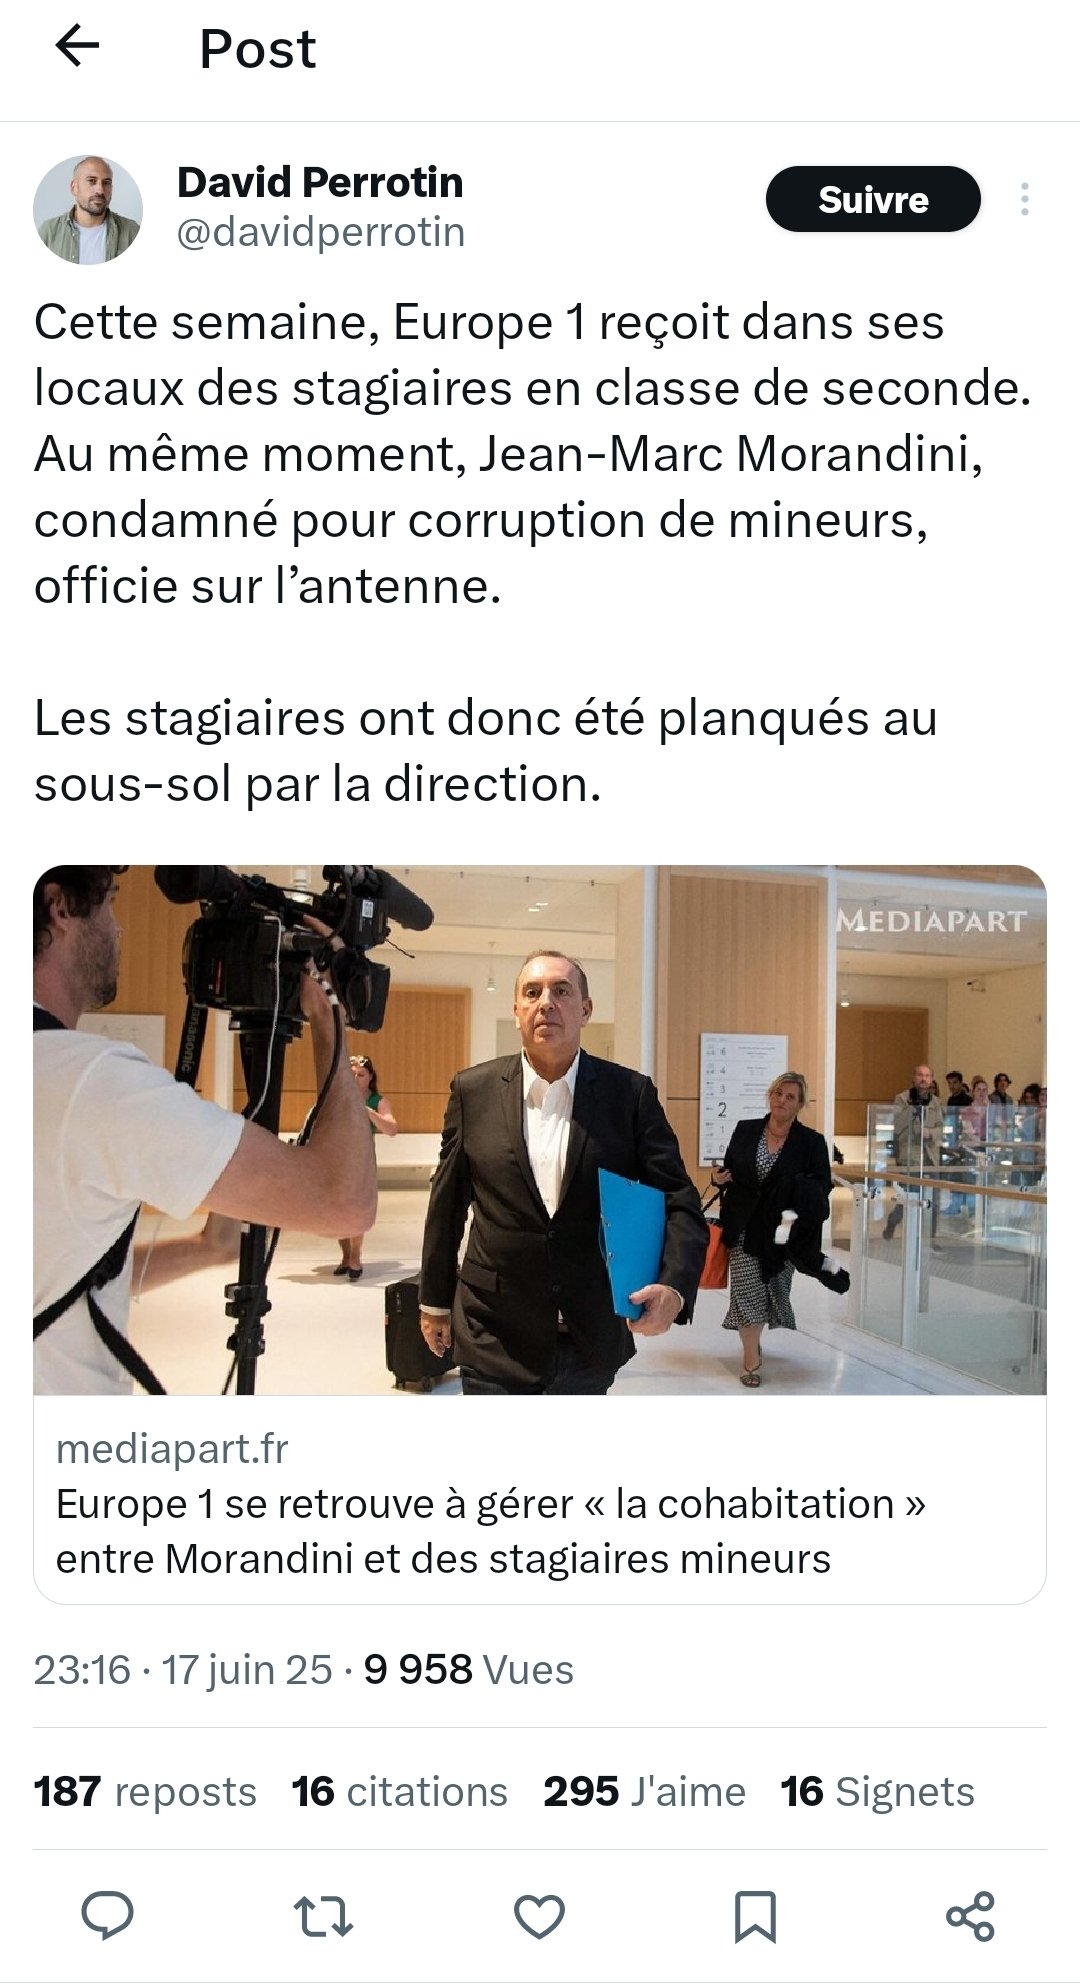The width and height of the screenshot is (1080, 1985).
Task: View the 16 Signets count
Action: [877, 1792]
